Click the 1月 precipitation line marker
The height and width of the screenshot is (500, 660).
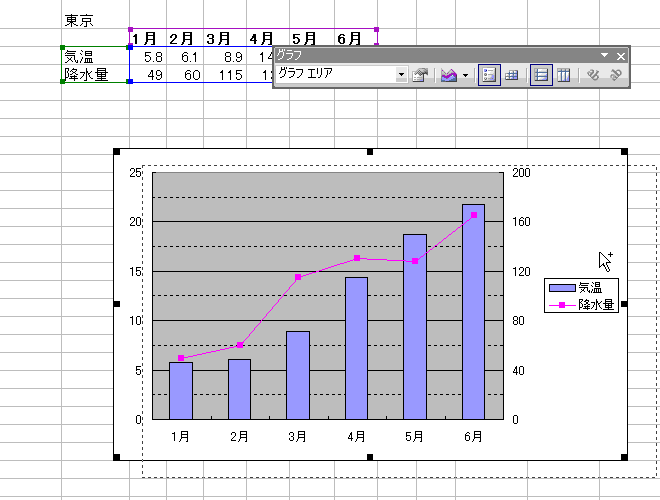click(181, 358)
